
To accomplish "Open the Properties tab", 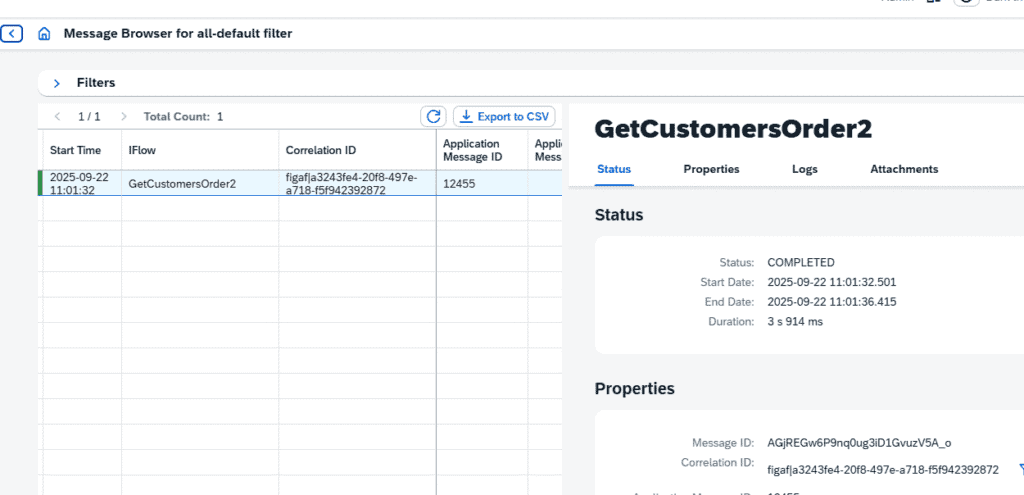I will 711,169.
